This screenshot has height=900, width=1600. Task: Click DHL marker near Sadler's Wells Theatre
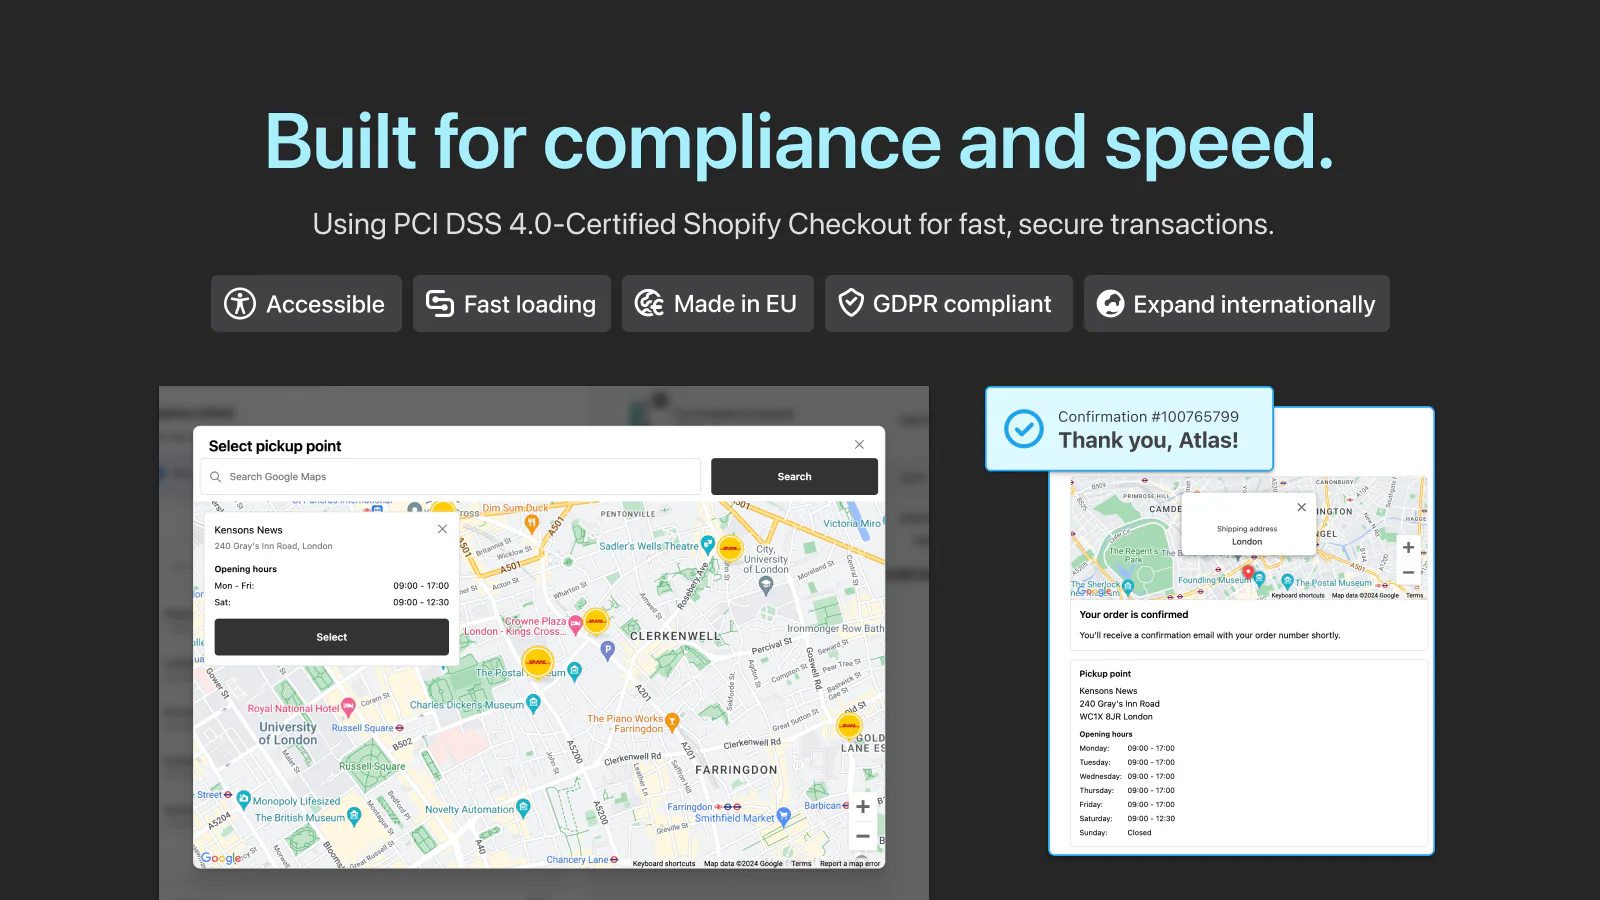pos(731,548)
